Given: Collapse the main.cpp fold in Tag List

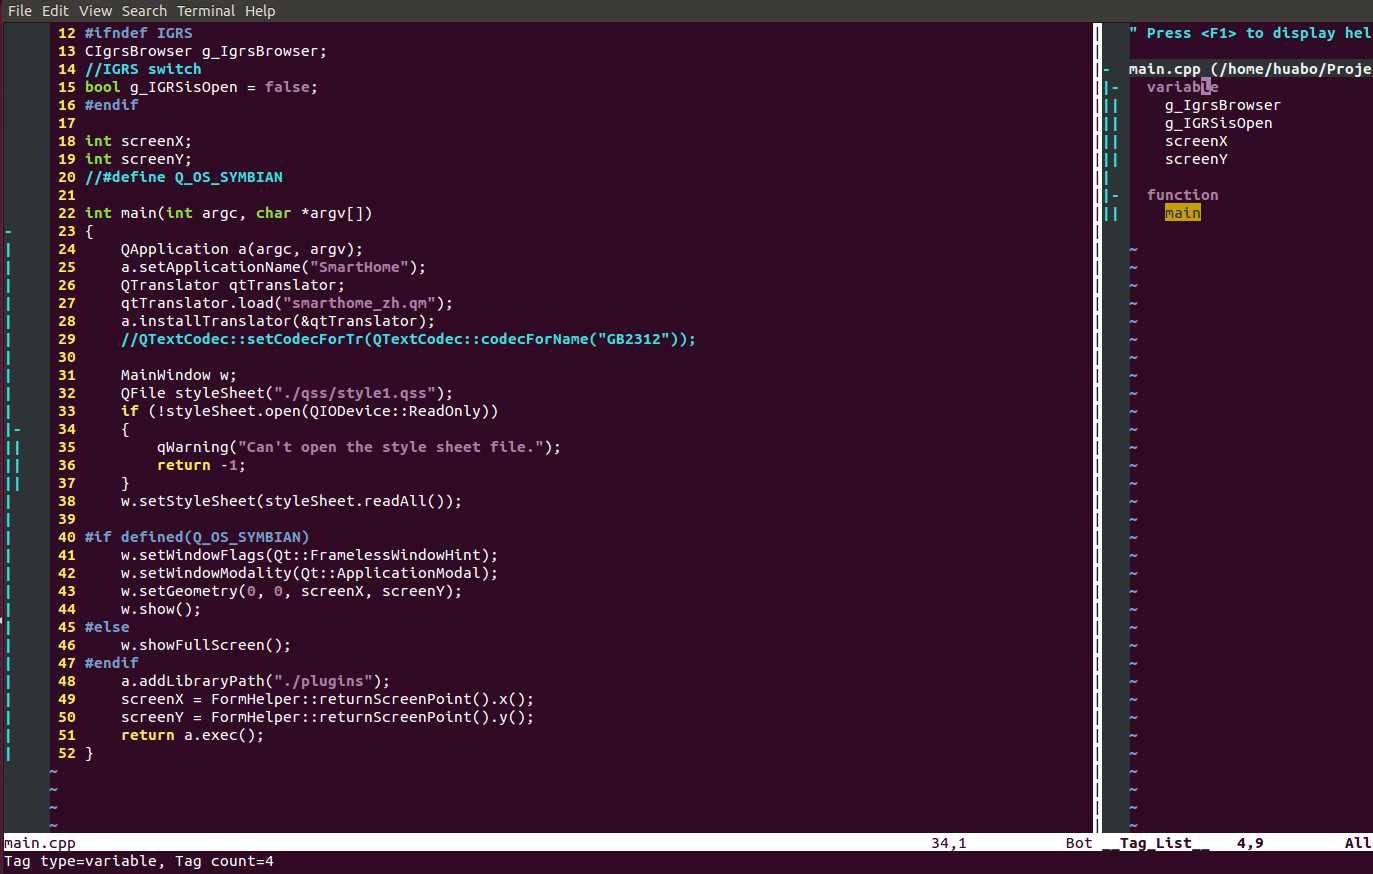Looking at the screenshot, I should 1107,69.
